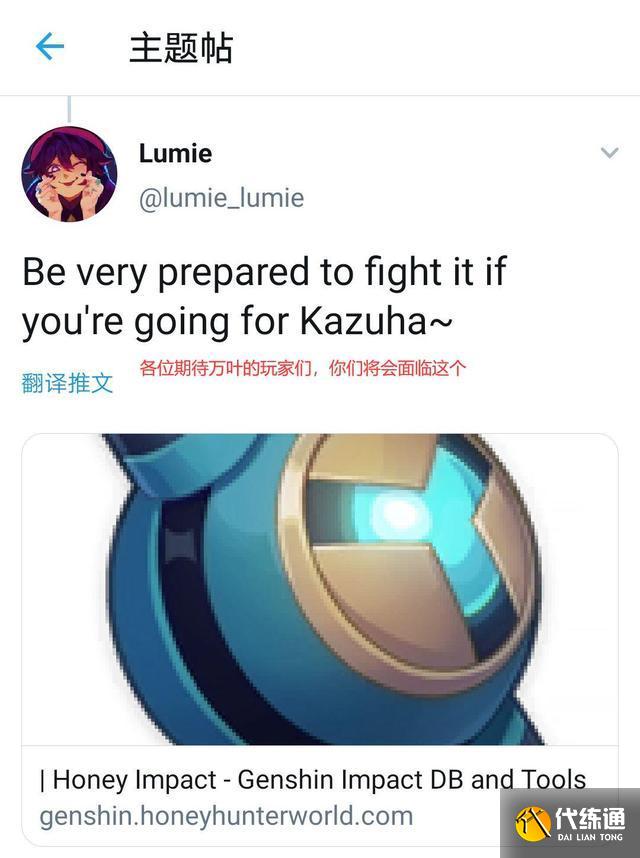Click the 主题帖 header title

click(181, 48)
